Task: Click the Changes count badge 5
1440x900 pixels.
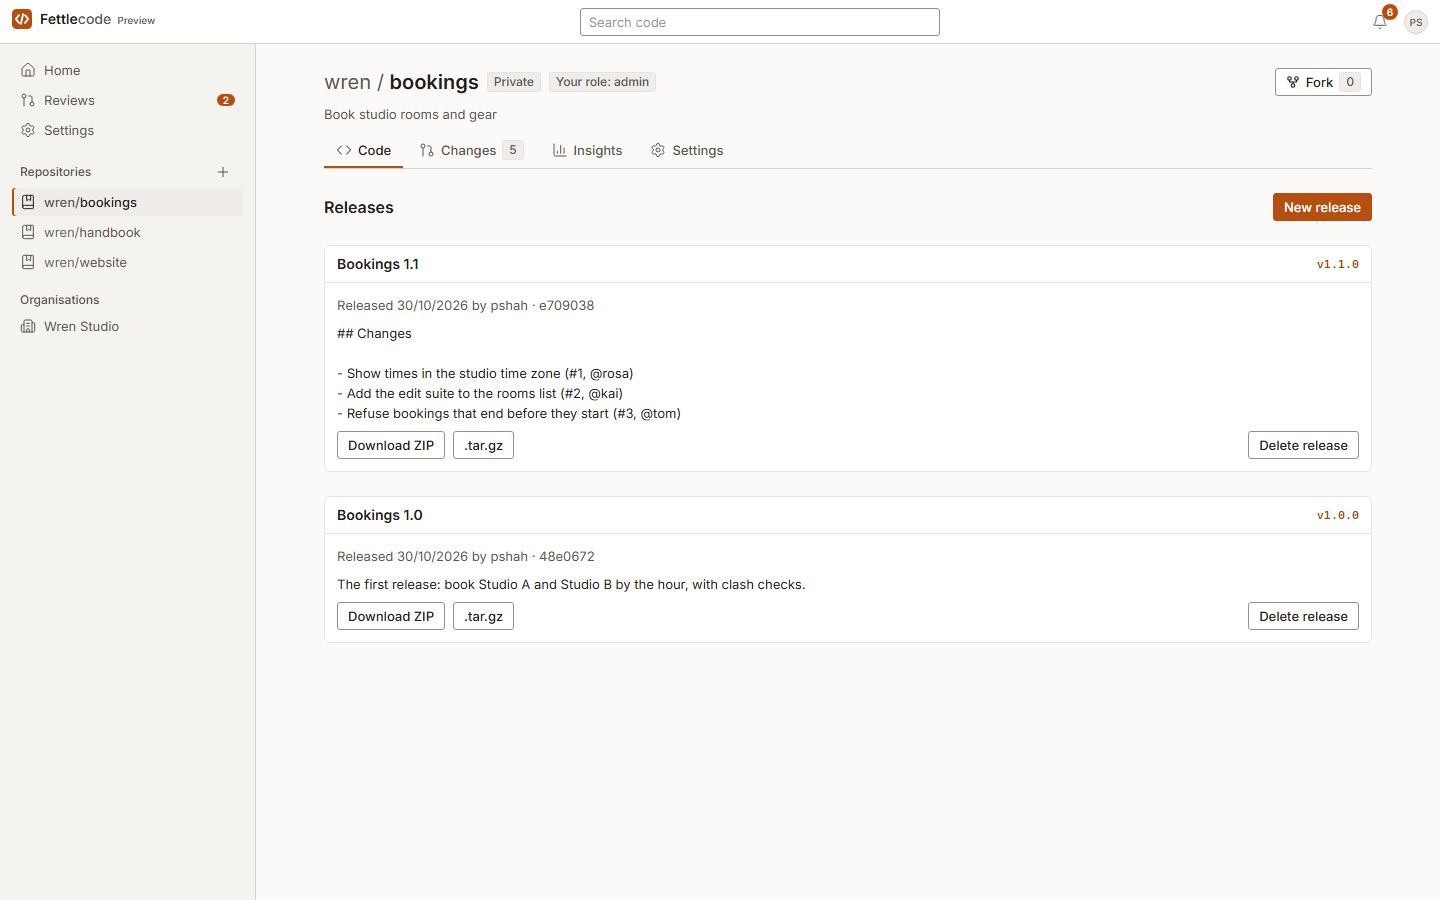Action: 513,150
